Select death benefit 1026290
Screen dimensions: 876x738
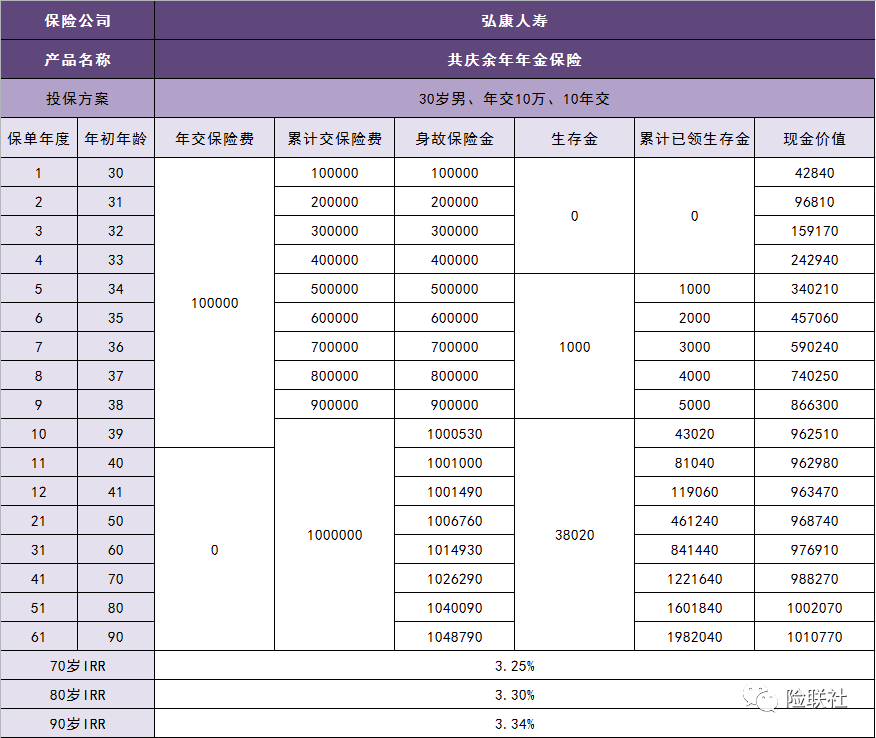454,579
